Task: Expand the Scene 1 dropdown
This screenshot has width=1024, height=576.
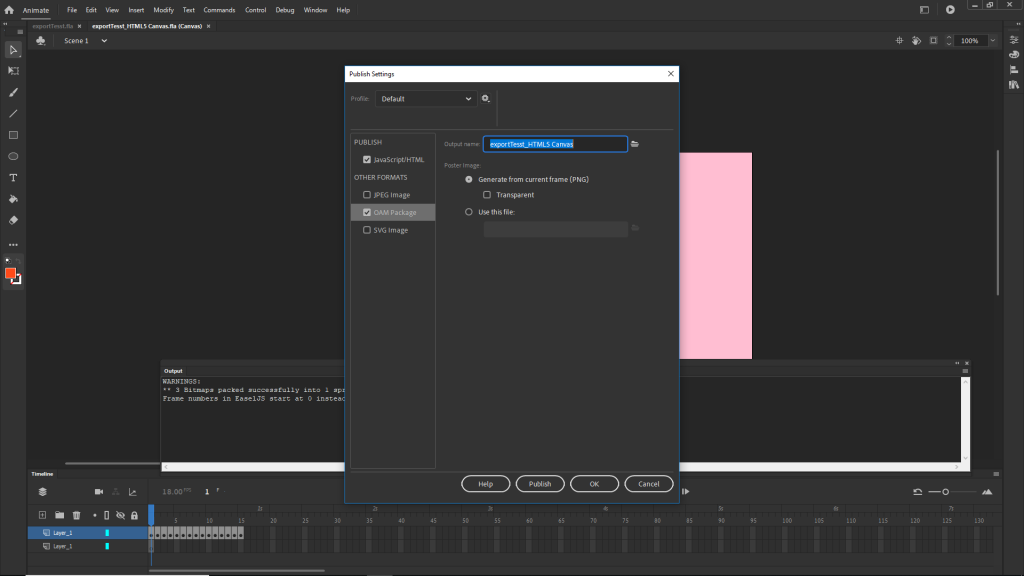Action: tap(103, 41)
